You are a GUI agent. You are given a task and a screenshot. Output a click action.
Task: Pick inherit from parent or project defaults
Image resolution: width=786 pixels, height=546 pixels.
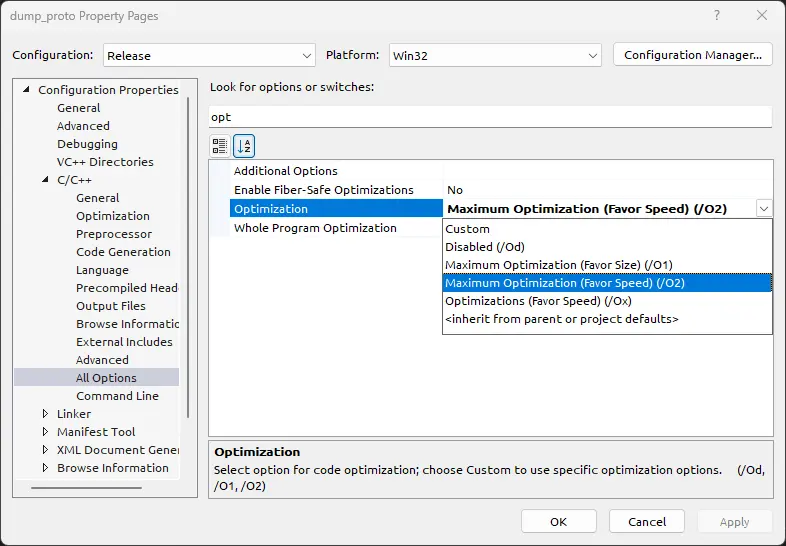point(561,319)
